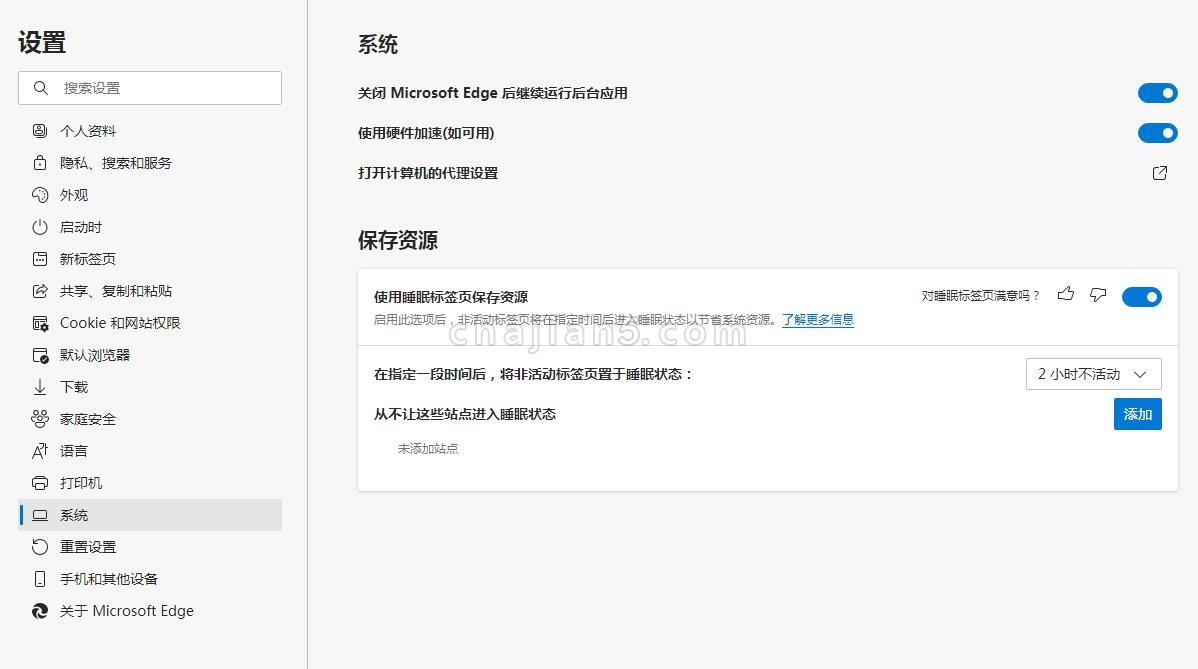Image resolution: width=1198 pixels, height=669 pixels.
Task: Open 家庭安全 settings
Action: (x=150, y=419)
